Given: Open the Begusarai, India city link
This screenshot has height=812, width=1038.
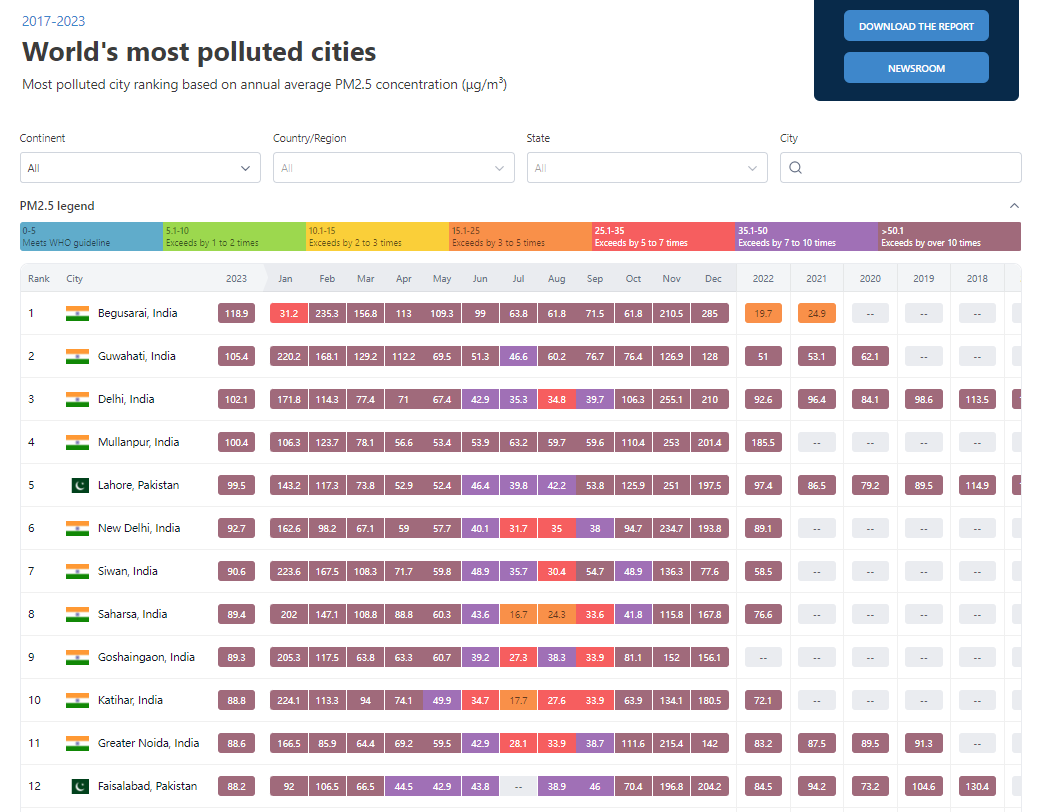Looking at the screenshot, I should 138,313.
